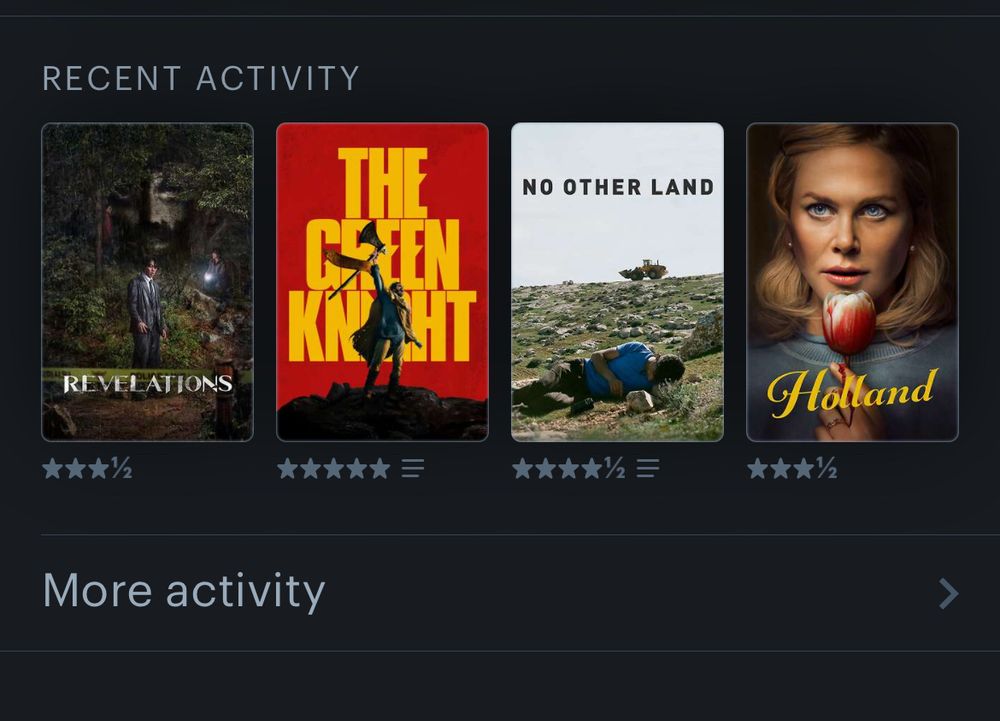Screen dimensions: 1000x721
Task: Click the half-star symbol under No Other Land
Action: click(615, 468)
